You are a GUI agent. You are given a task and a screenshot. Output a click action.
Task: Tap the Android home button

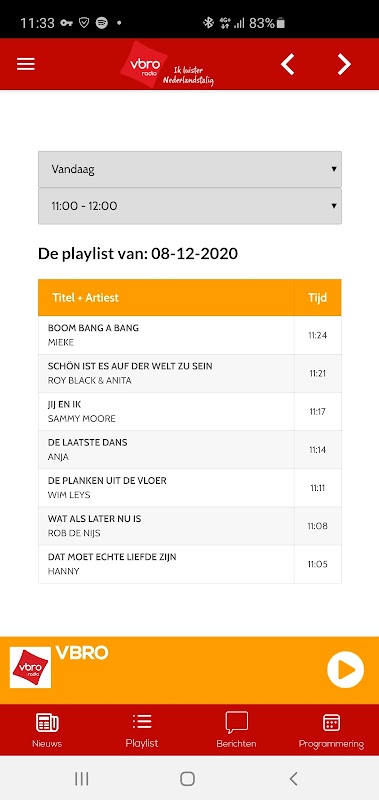coord(188,779)
